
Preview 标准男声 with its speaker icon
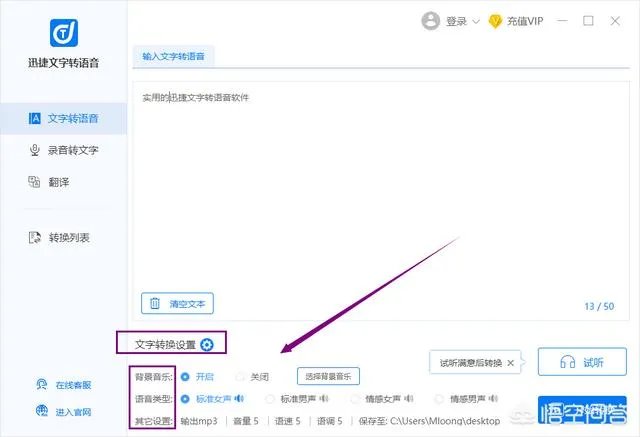click(x=324, y=398)
